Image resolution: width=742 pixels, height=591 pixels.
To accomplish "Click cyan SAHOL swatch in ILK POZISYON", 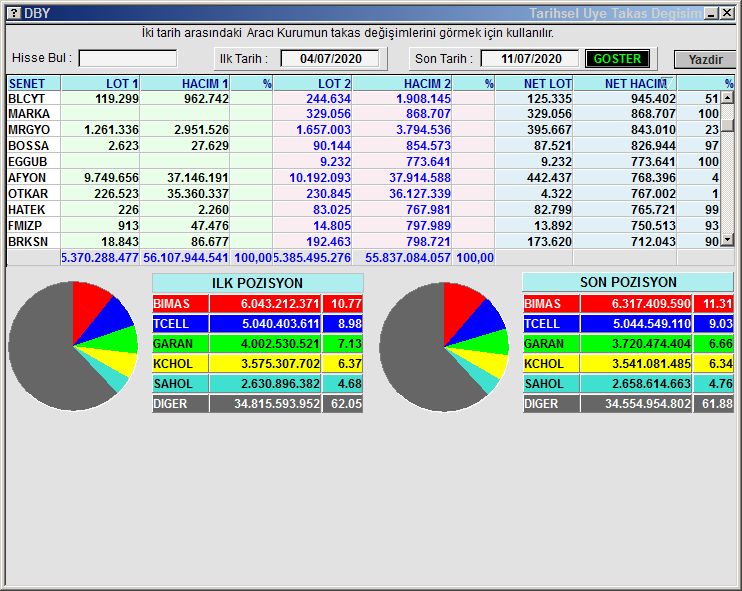I will point(180,384).
